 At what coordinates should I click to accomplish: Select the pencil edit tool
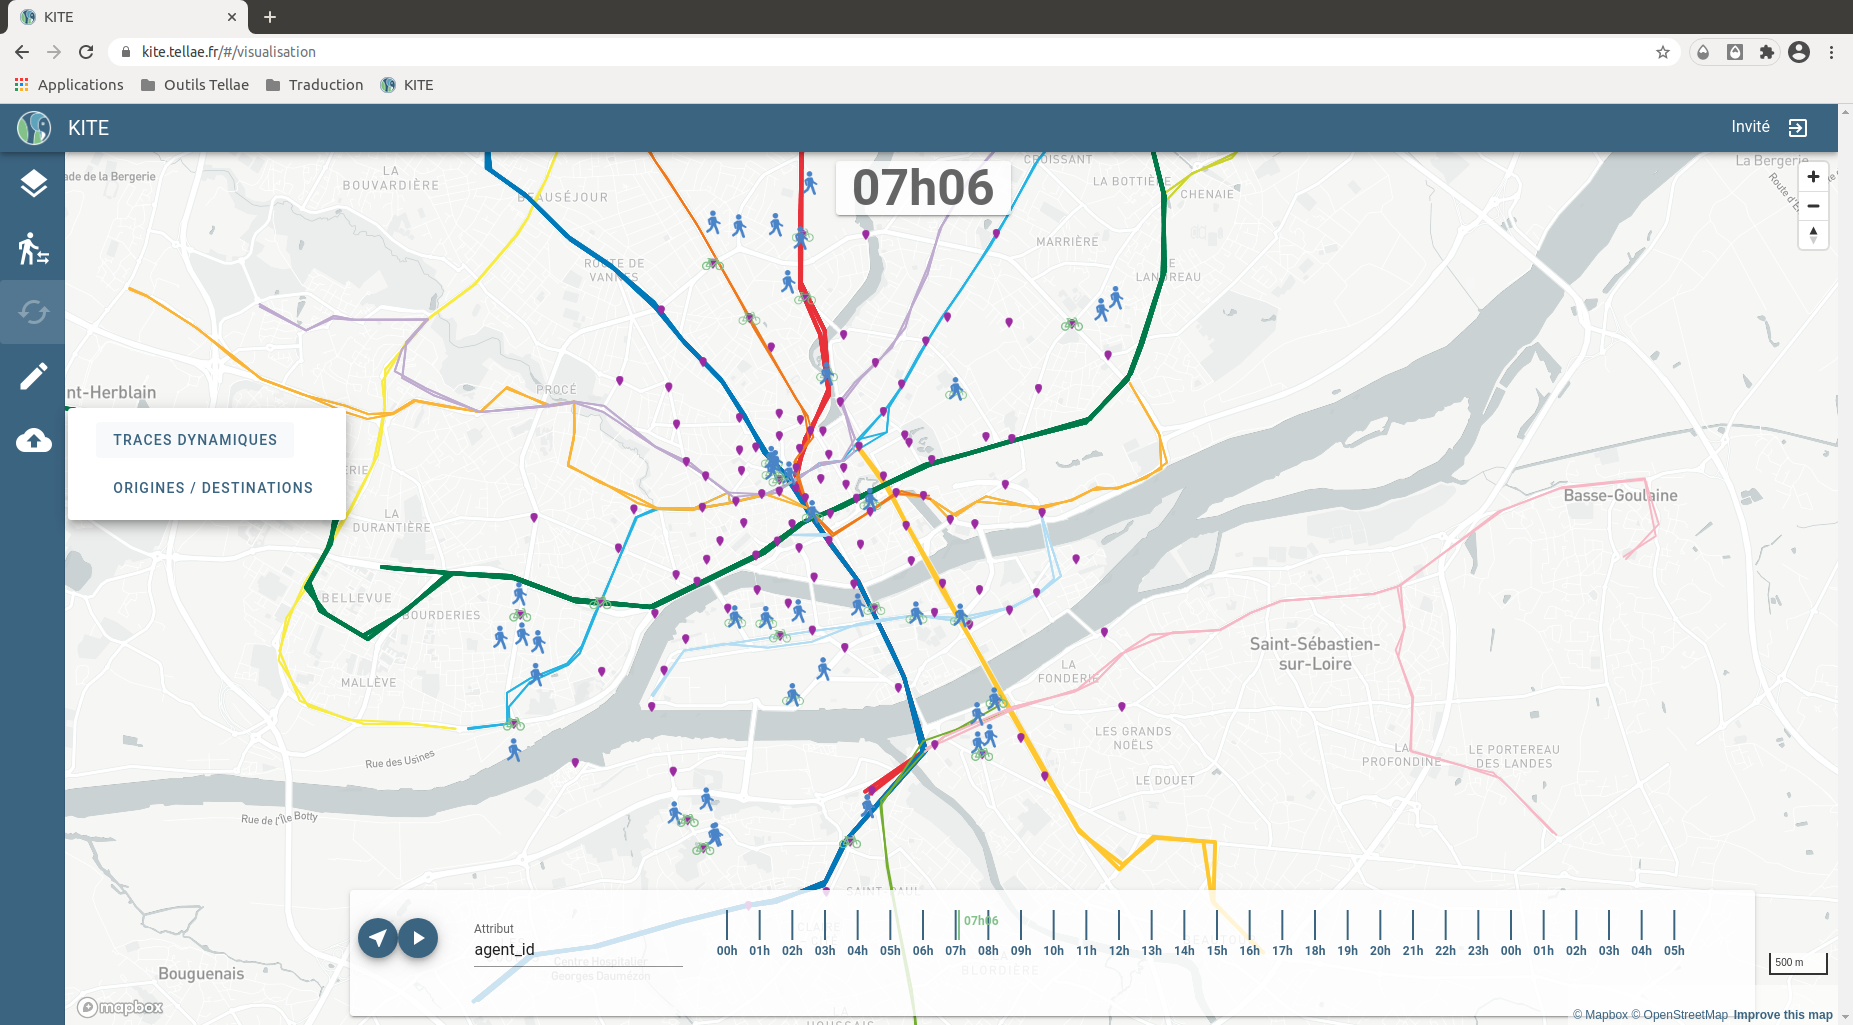pyautogui.click(x=33, y=376)
